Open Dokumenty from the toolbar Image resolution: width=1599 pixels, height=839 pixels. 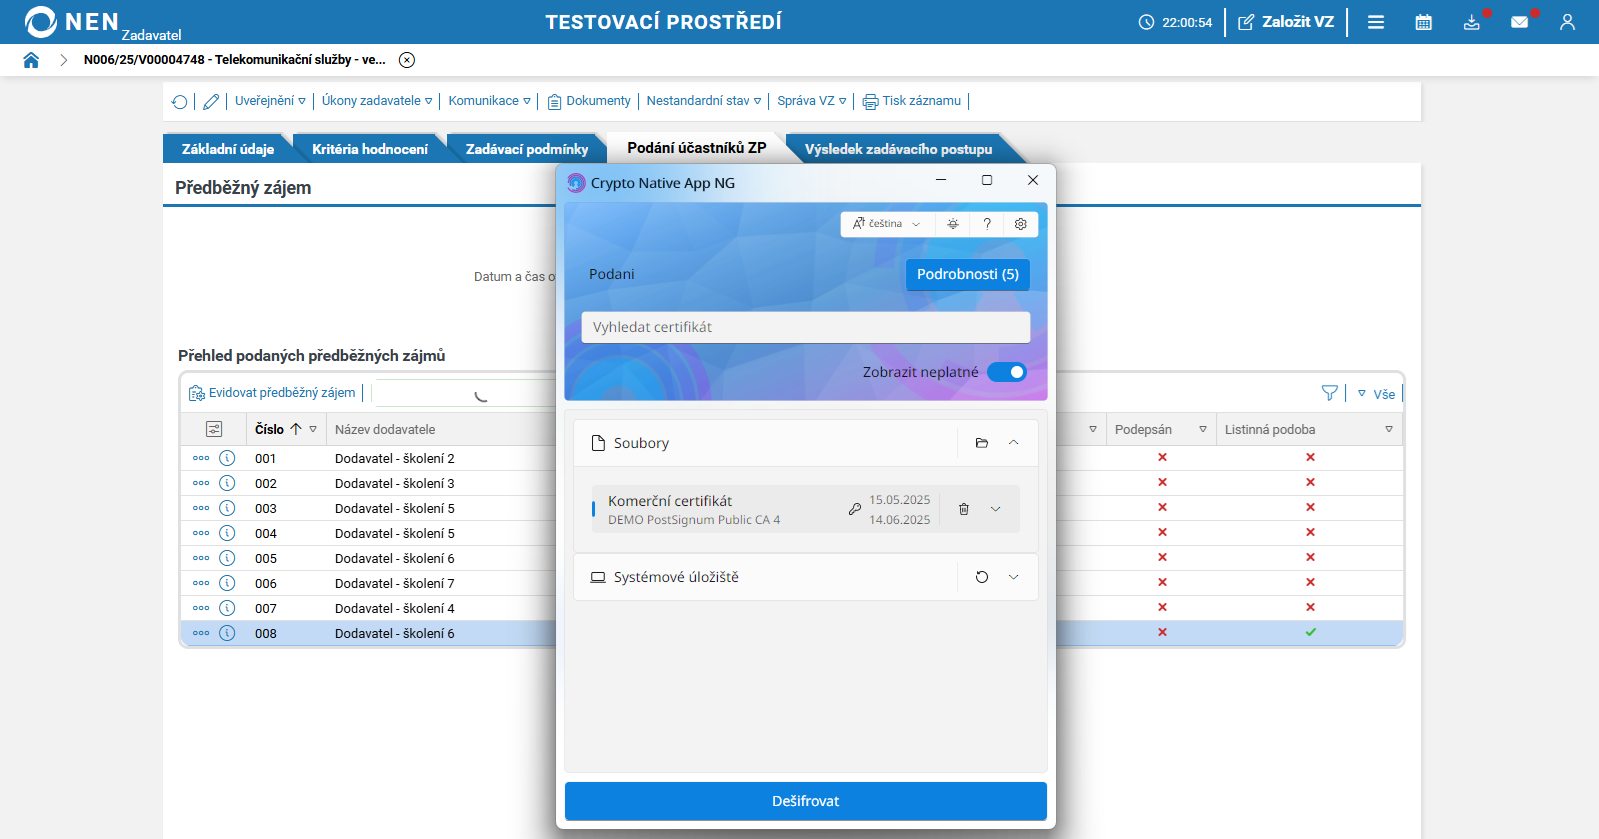pyautogui.click(x=589, y=101)
